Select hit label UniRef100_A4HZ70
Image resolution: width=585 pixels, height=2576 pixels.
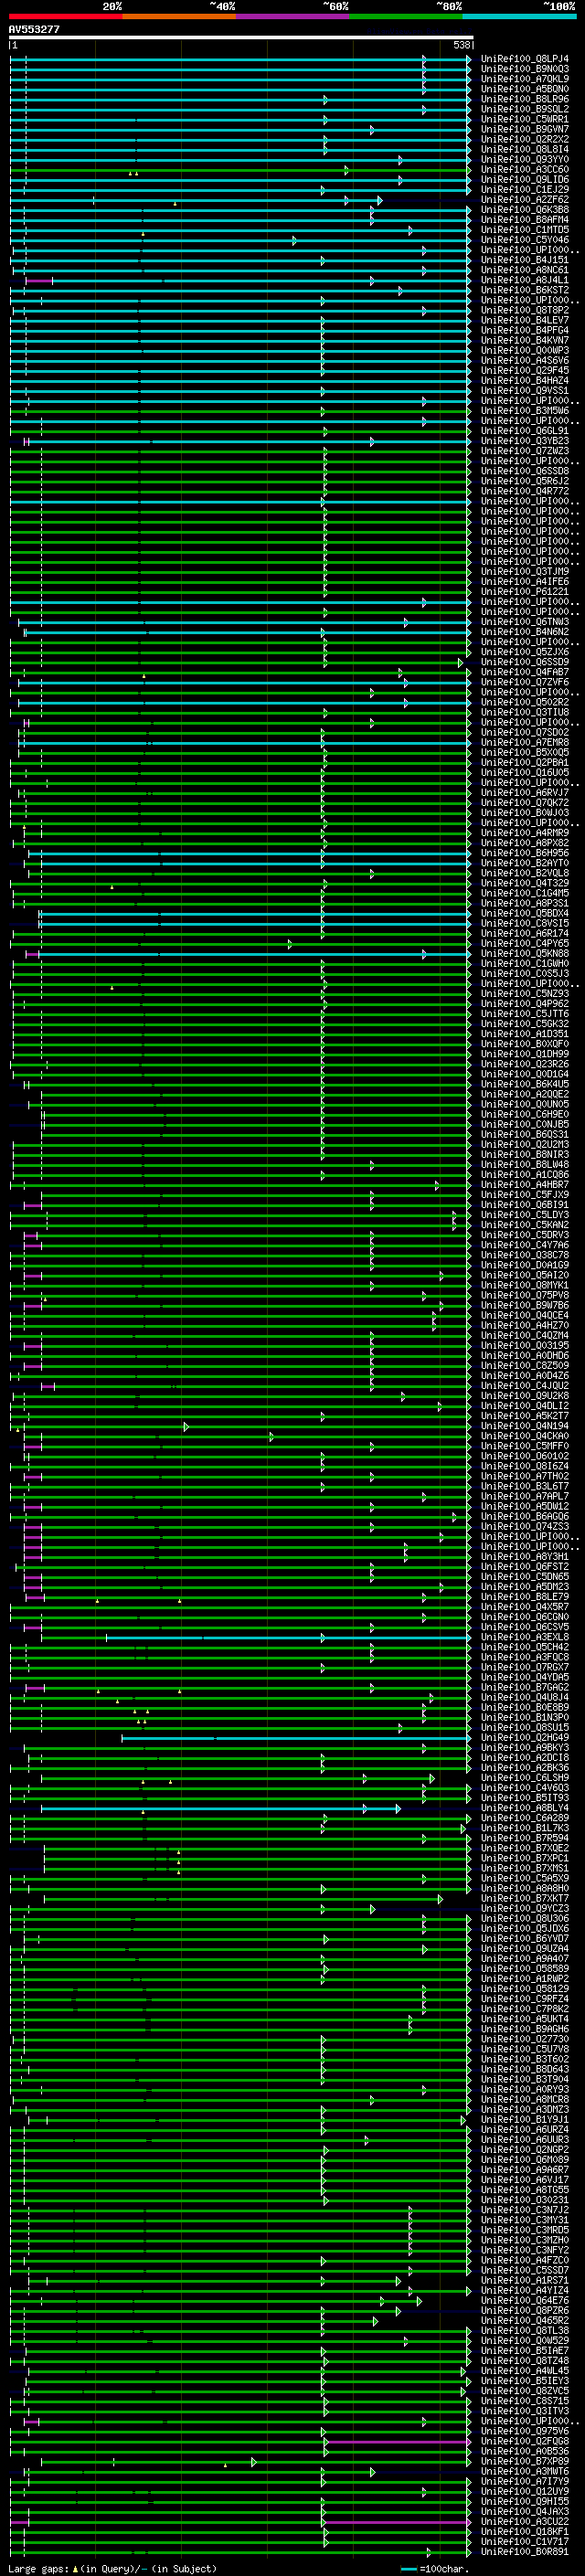525,1325
